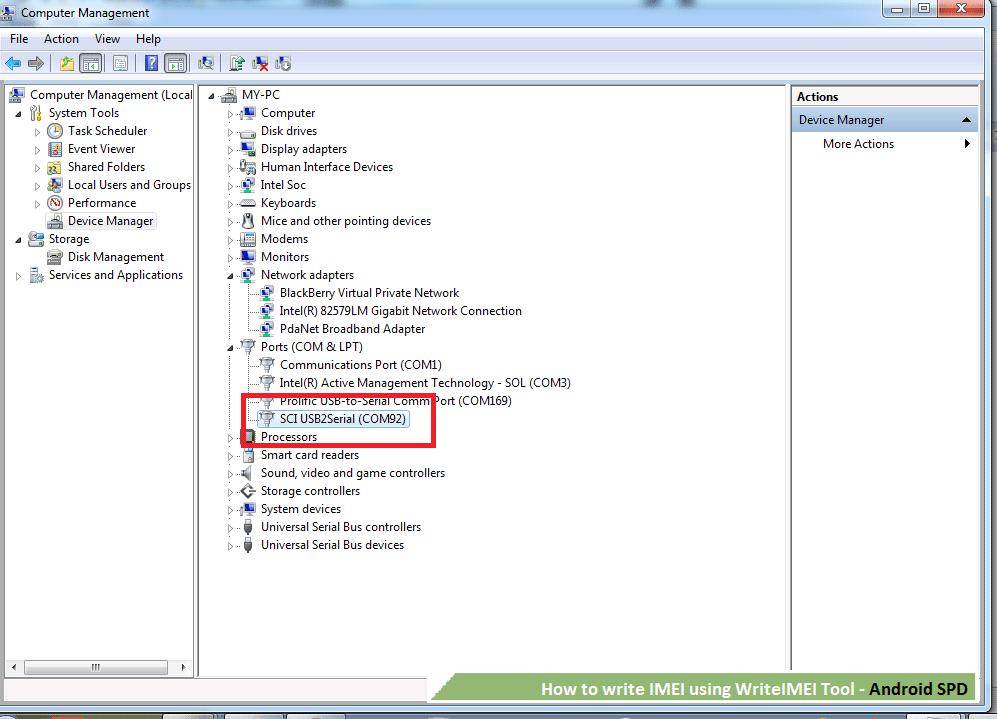Click the Shared Folders icon
This screenshot has width=997, height=719.
[x=55, y=167]
